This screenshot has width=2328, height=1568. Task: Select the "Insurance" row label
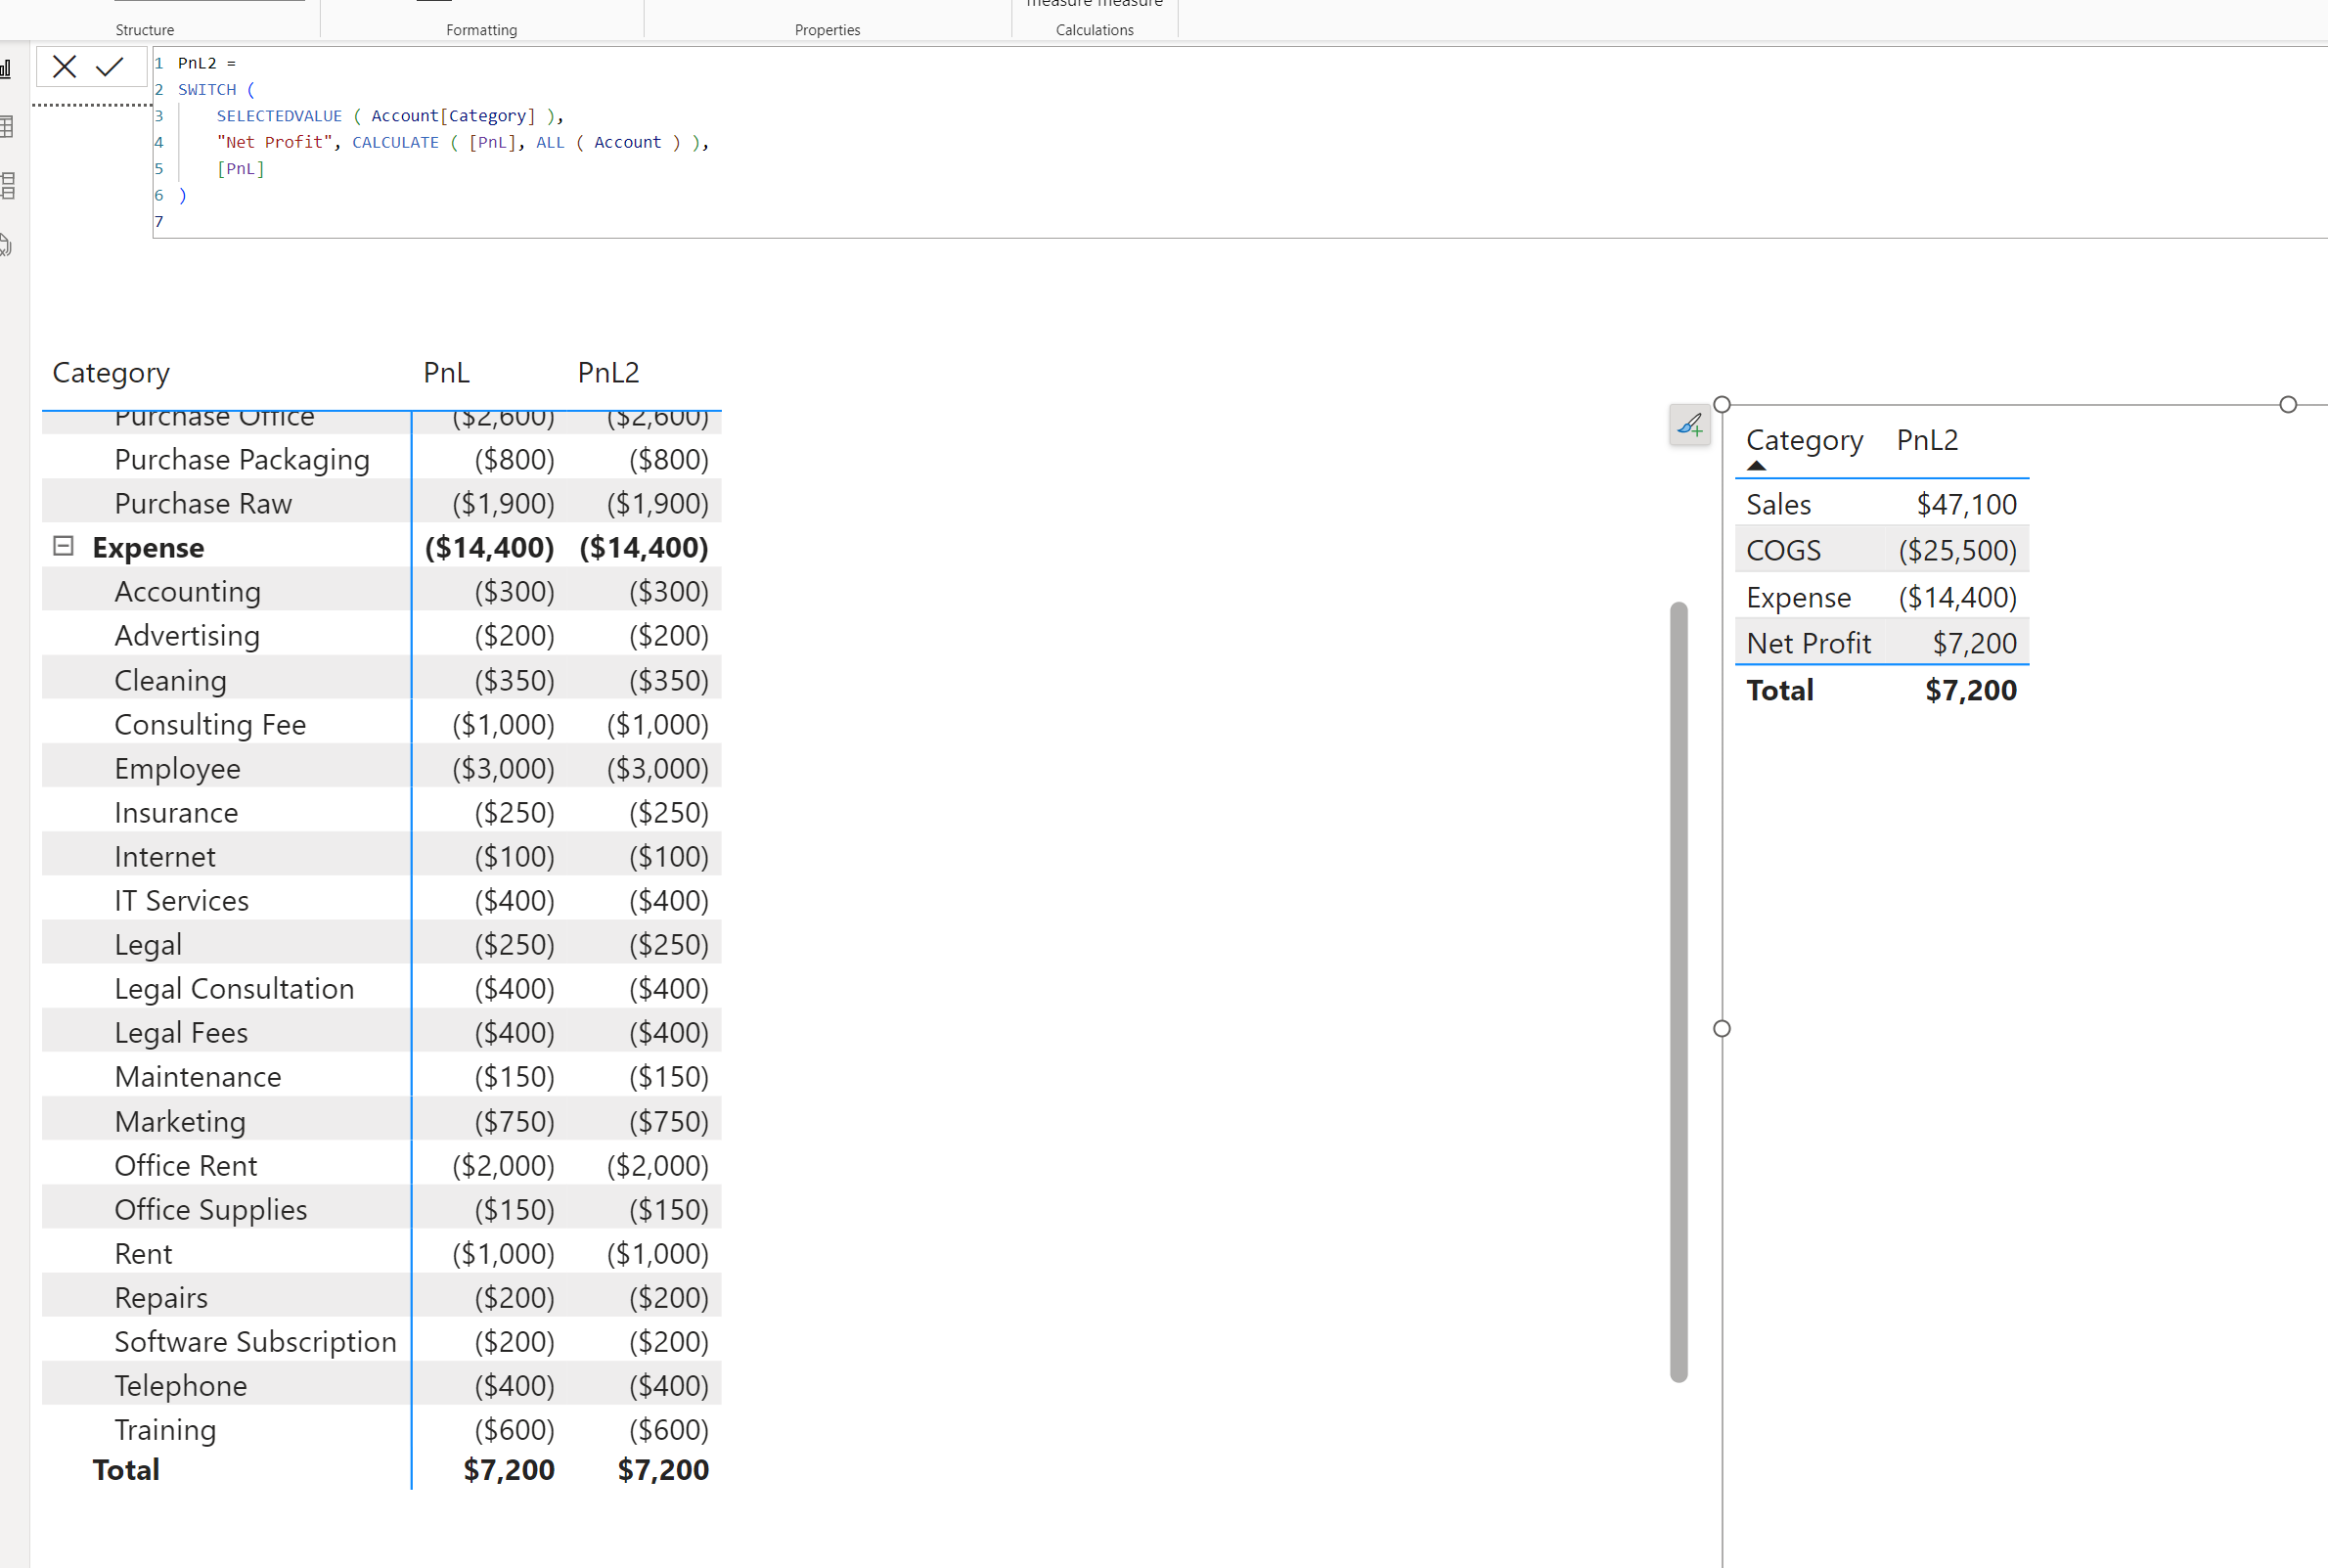tap(176, 813)
